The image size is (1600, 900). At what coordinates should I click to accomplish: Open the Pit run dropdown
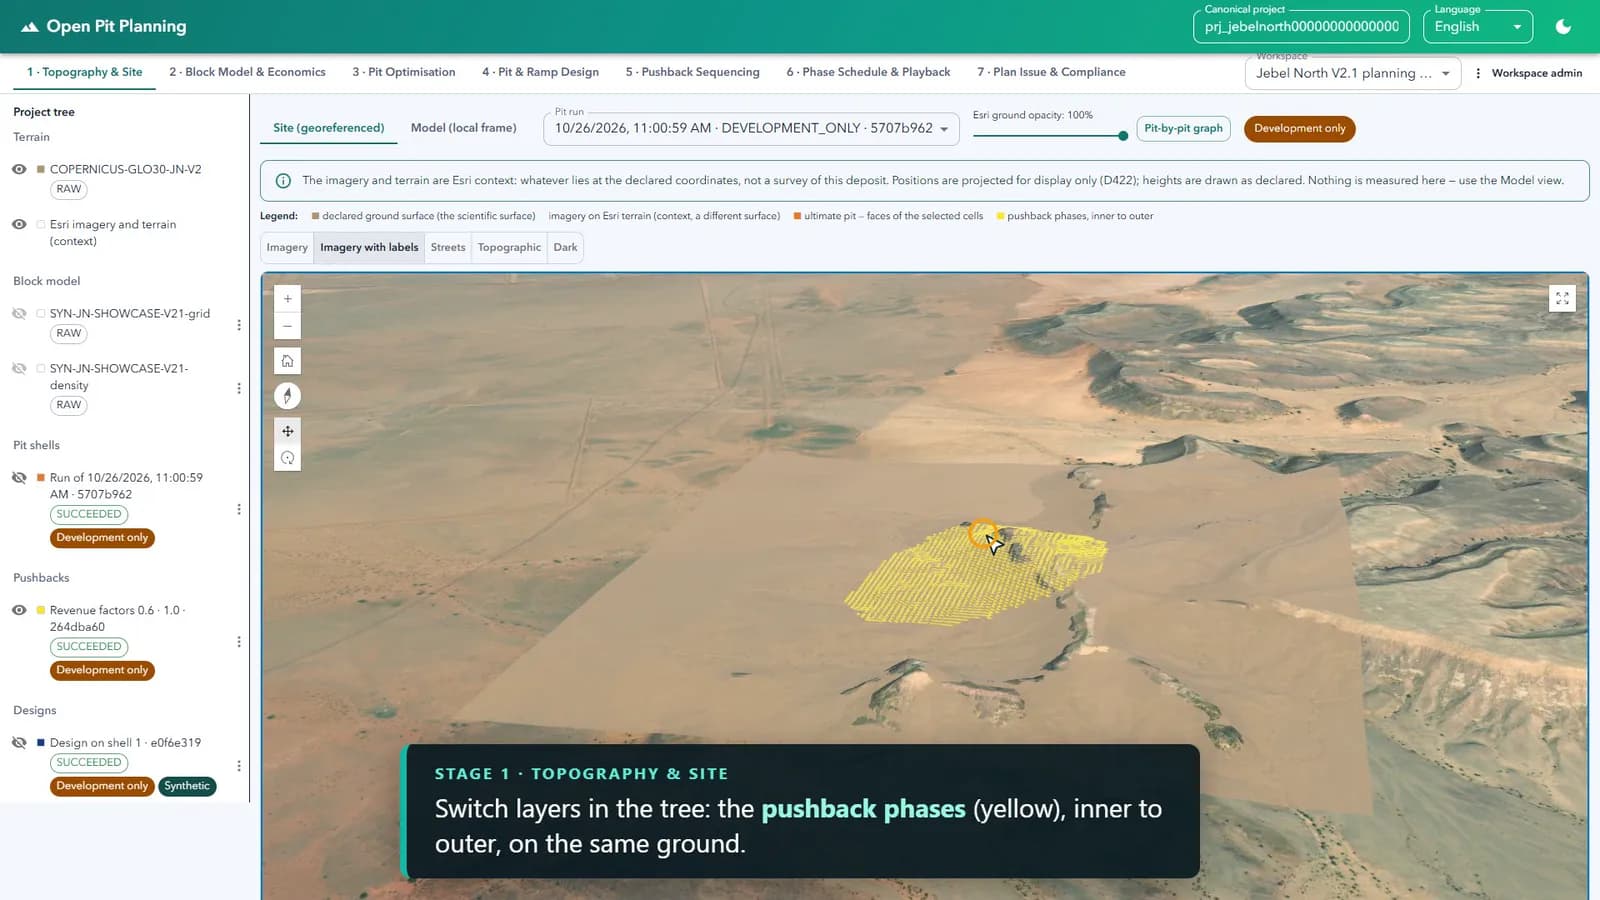click(x=751, y=128)
